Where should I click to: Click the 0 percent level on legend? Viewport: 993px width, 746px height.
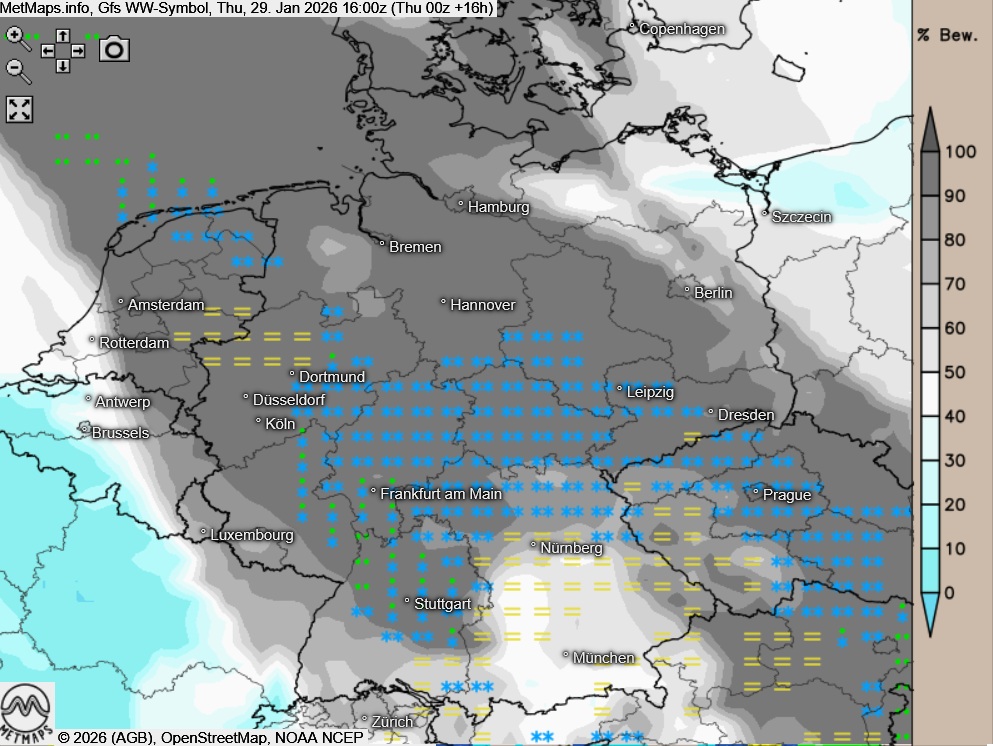(x=949, y=592)
